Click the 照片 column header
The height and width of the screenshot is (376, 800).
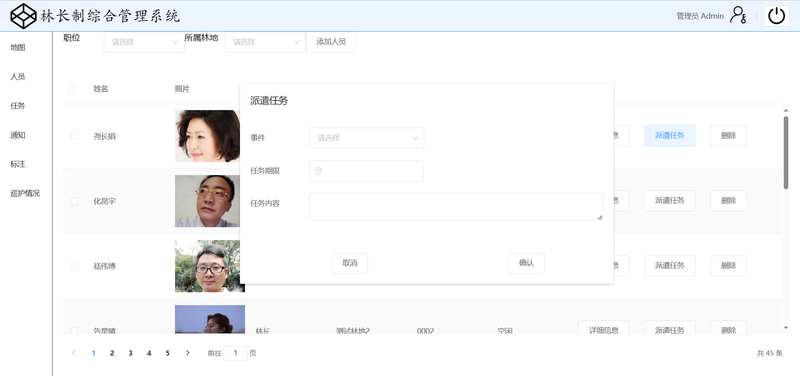[x=182, y=89]
